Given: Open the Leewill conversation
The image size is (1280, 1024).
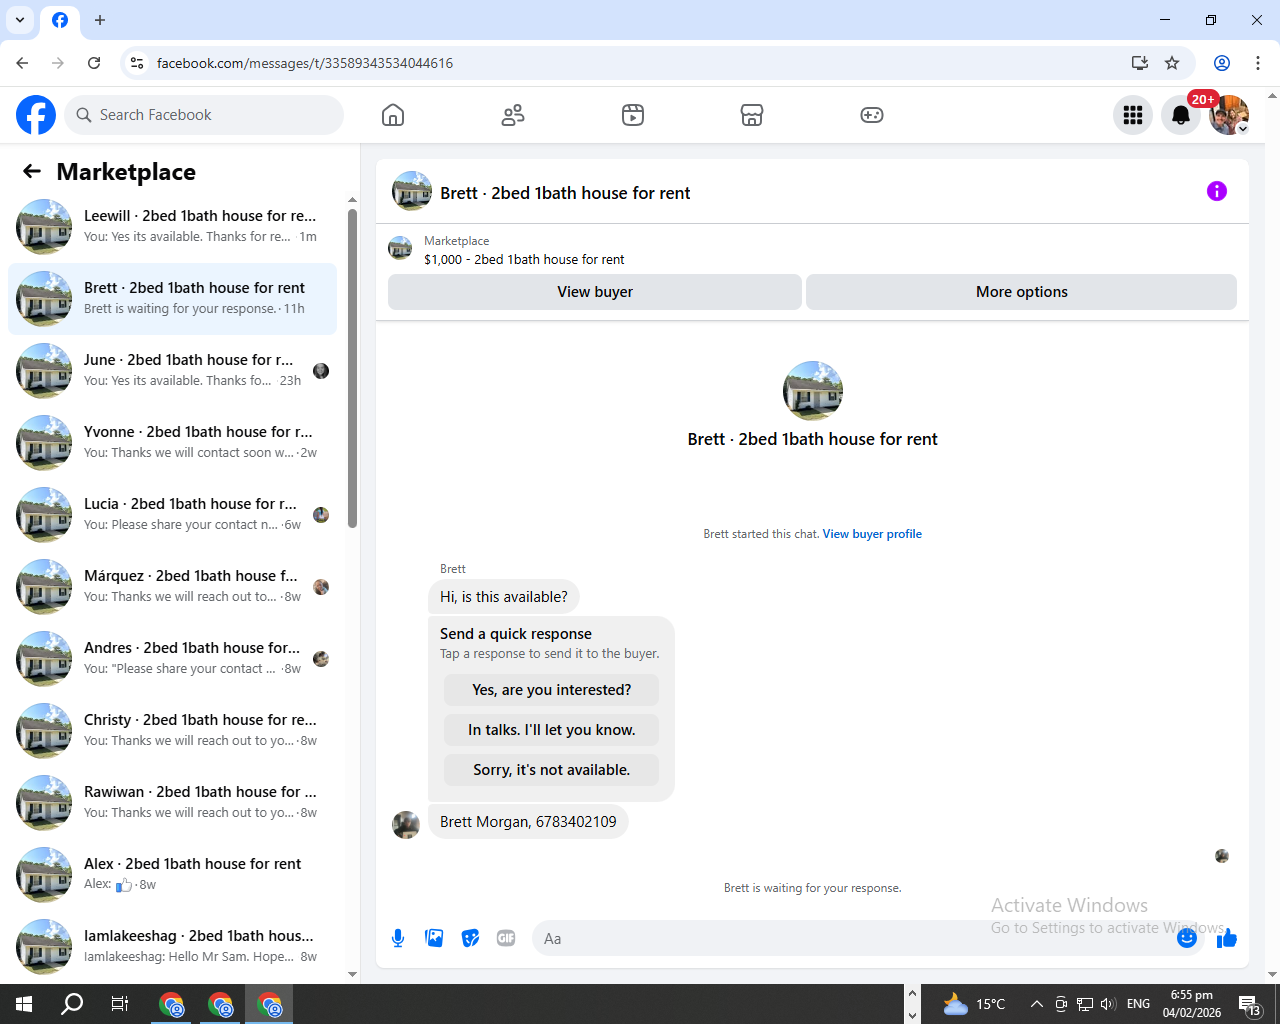Looking at the screenshot, I should pos(172,226).
